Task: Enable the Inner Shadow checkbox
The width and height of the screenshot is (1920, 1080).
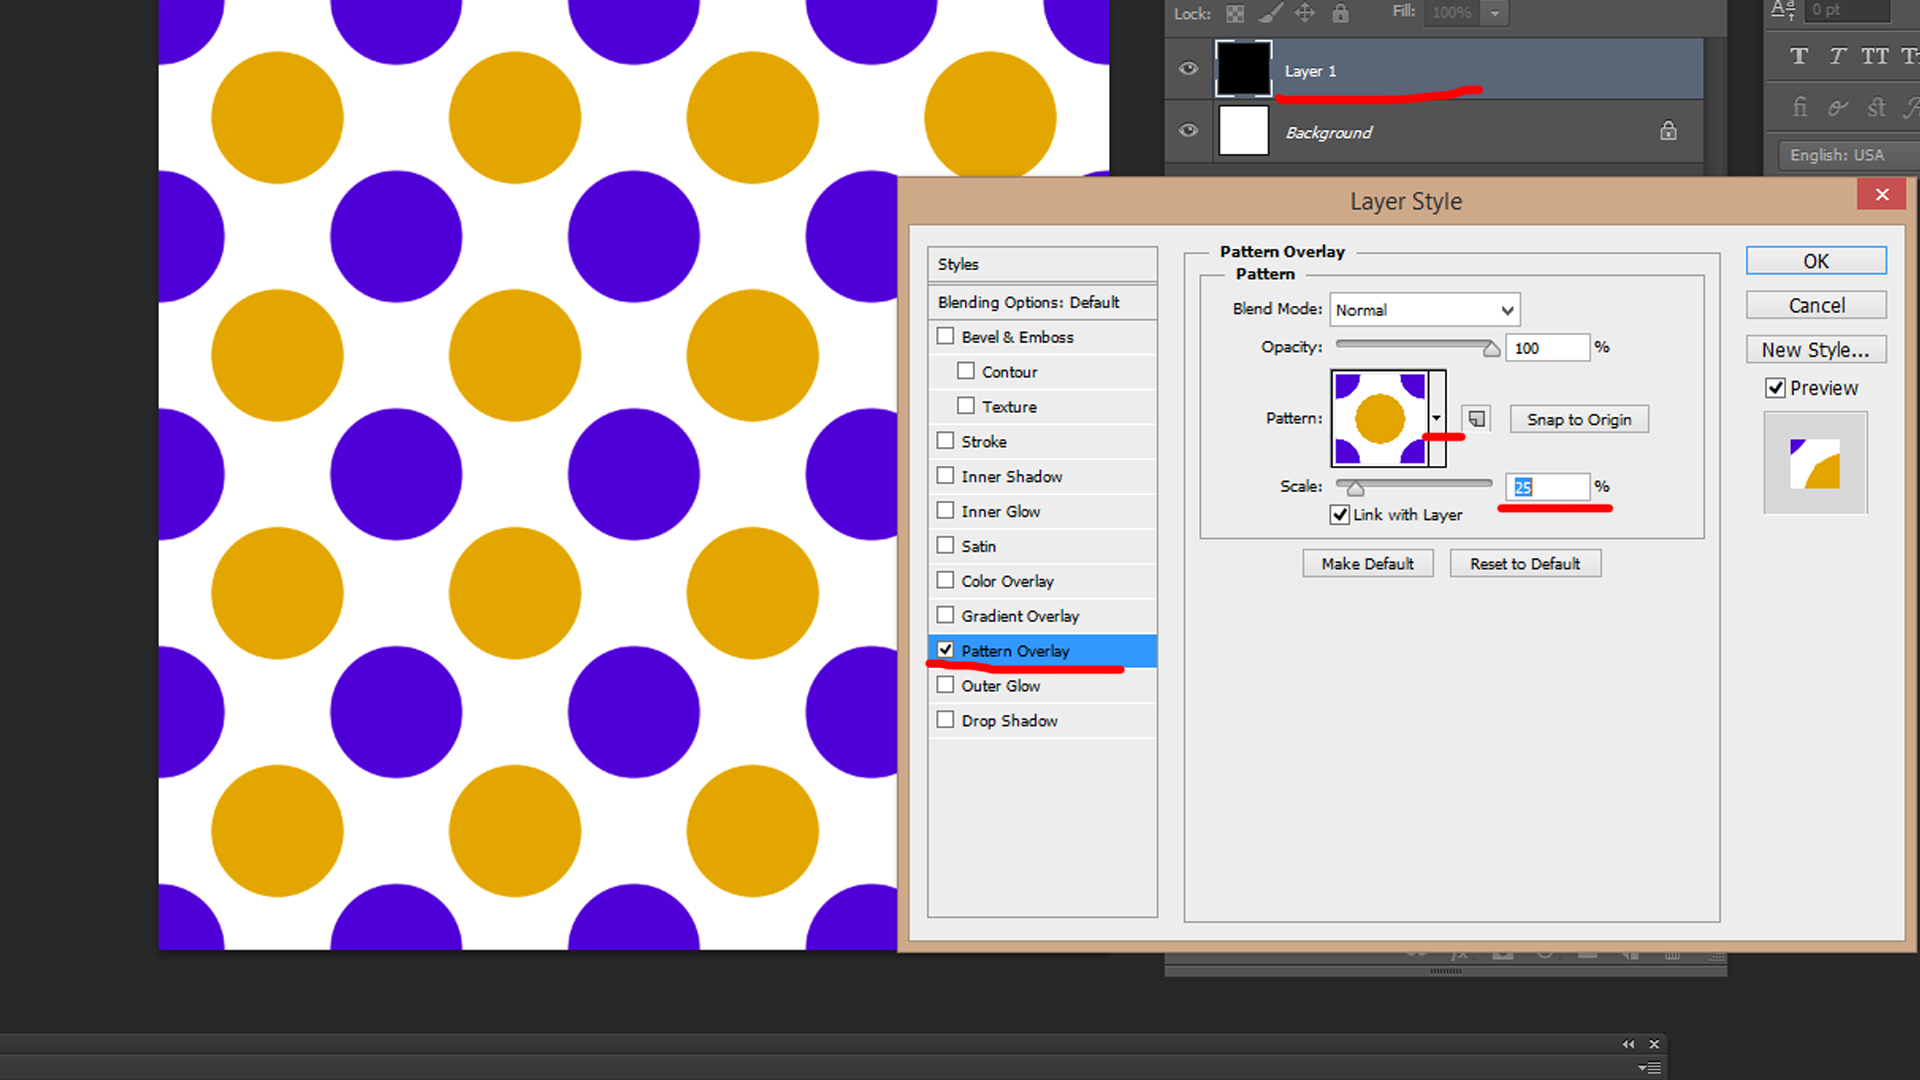Action: tap(945, 475)
